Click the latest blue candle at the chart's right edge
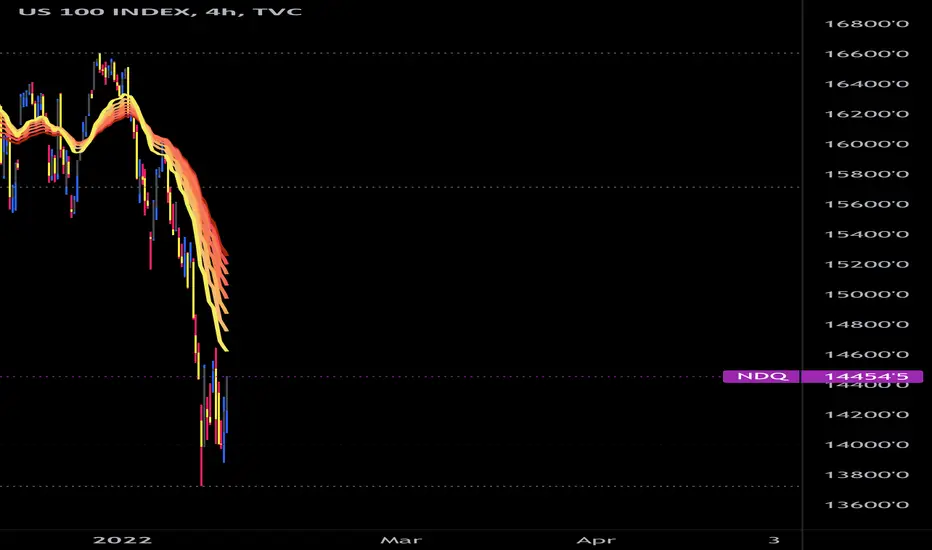The width and height of the screenshot is (932, 550). 226,404
